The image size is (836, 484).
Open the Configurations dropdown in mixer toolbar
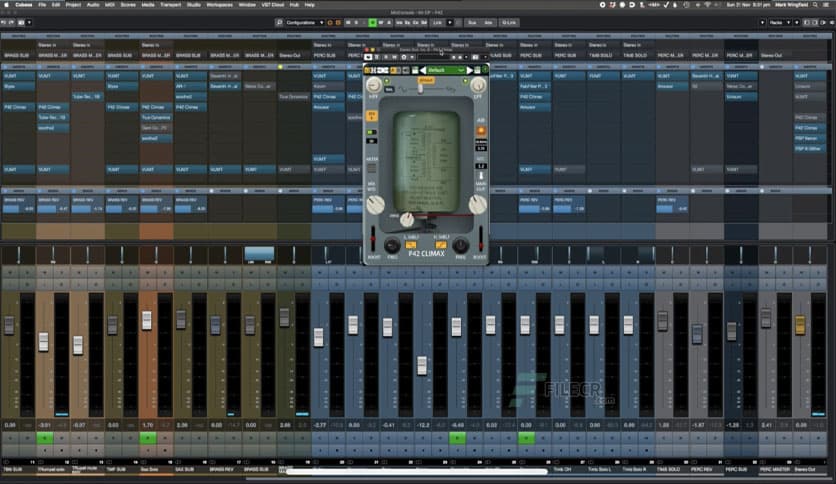pyautogui.click(x=304, y=23)
